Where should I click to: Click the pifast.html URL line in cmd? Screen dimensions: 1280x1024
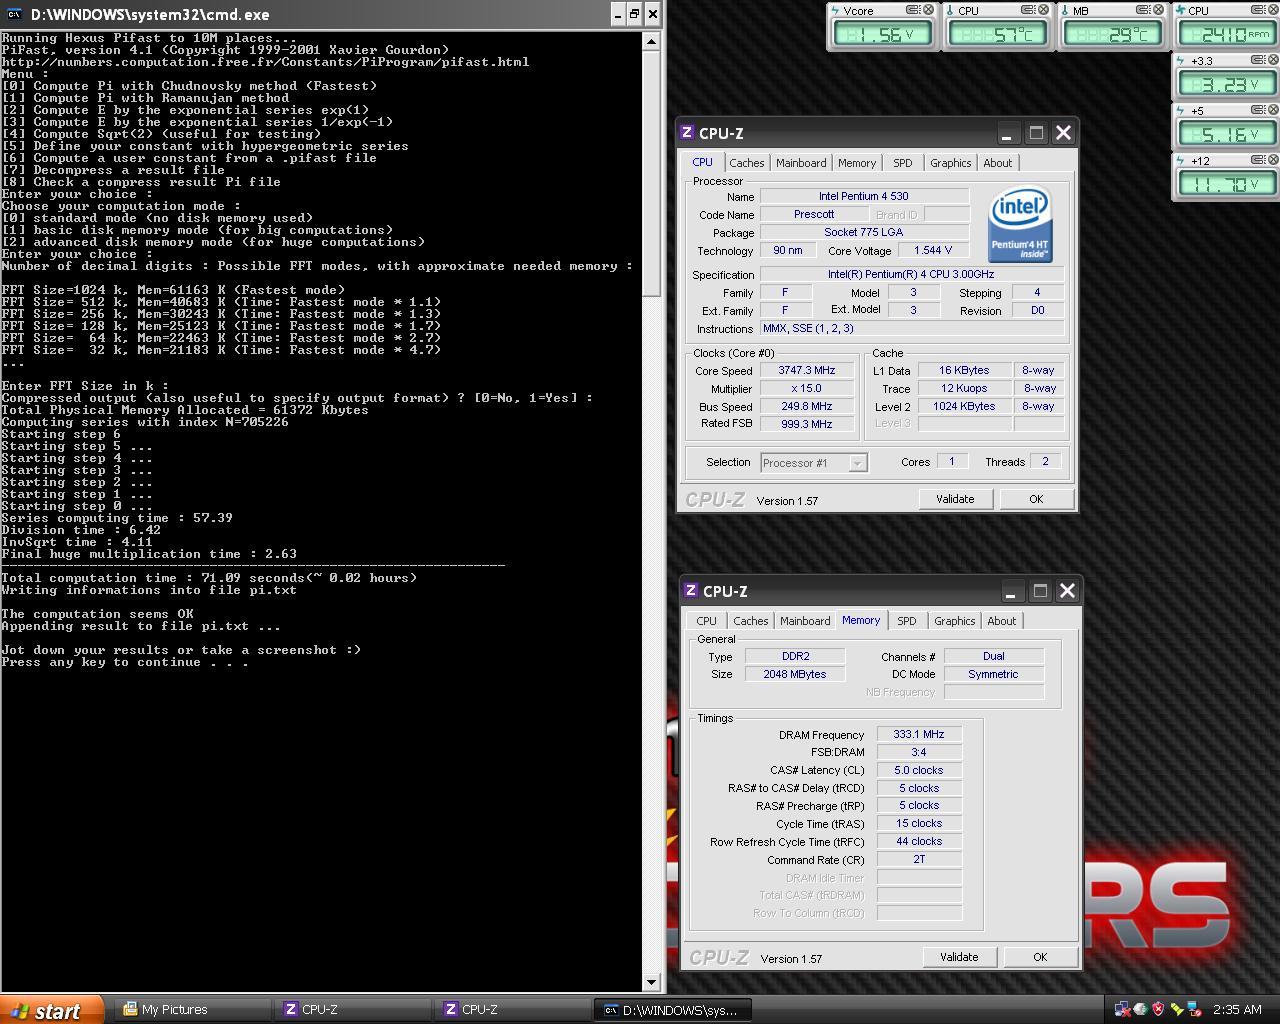click(265, 62)
